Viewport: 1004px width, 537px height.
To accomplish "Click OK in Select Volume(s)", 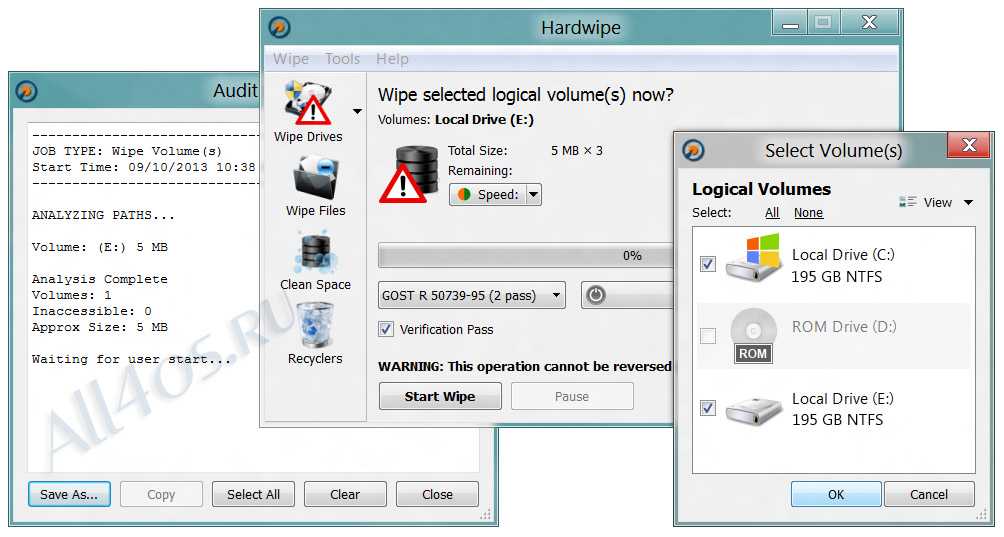I will [836, 494].
